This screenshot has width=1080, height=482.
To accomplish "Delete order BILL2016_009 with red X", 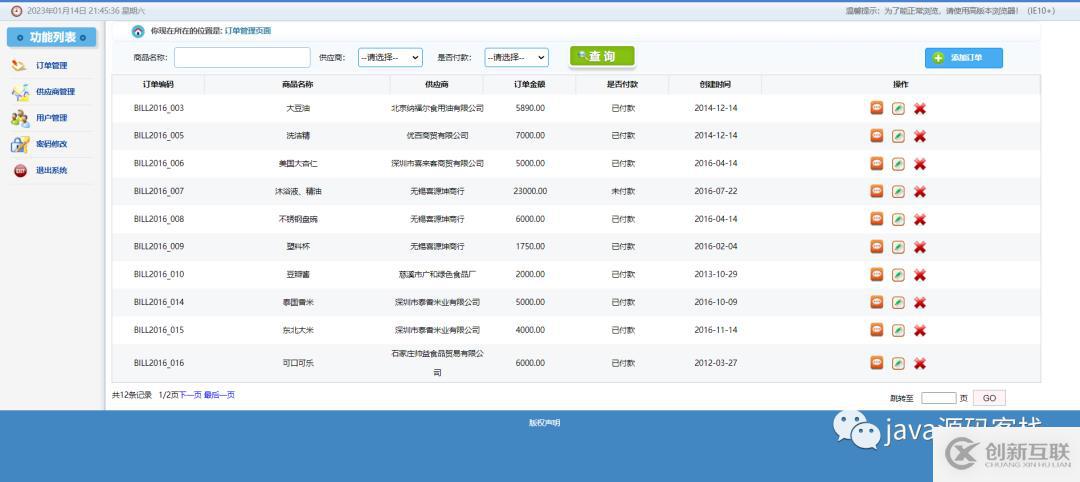I will pyautogui.click(x=919, y=247).
